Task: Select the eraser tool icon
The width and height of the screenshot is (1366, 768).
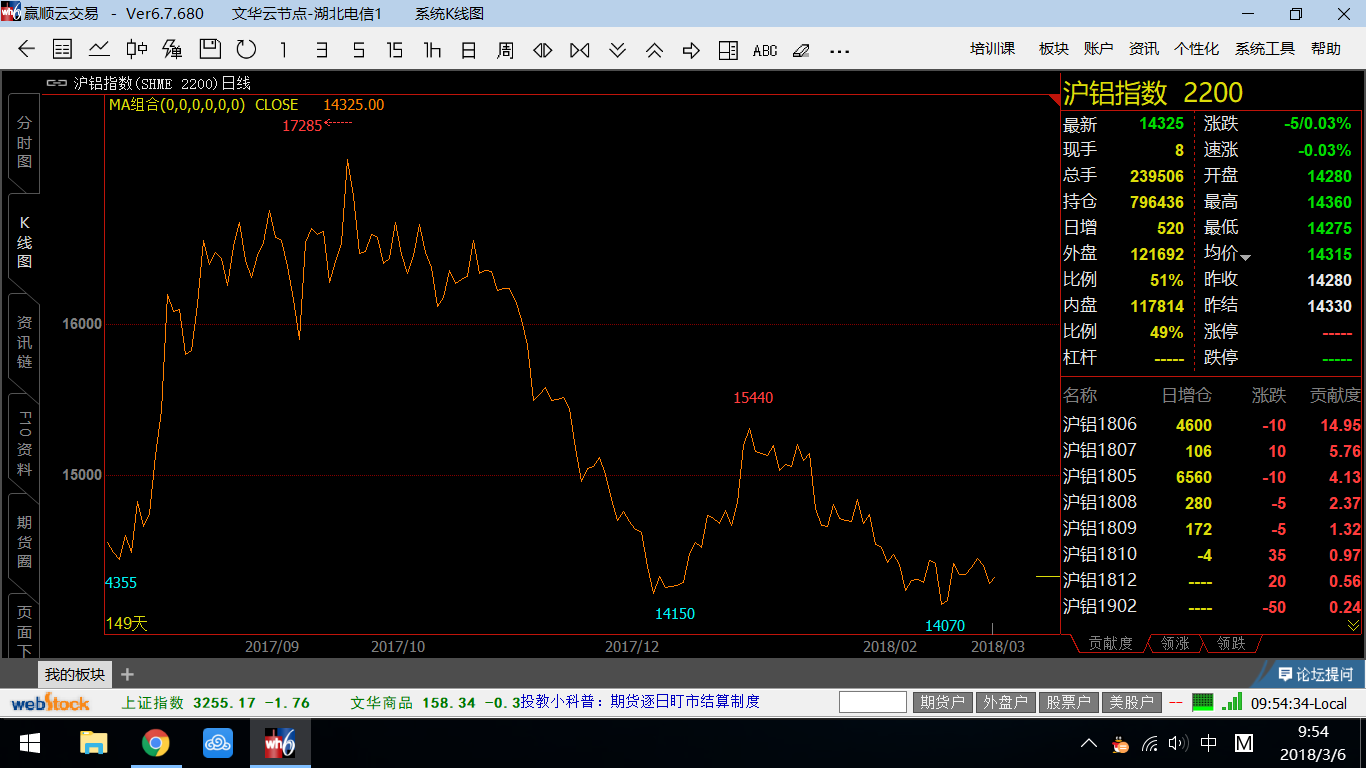Action: [801, 50]
